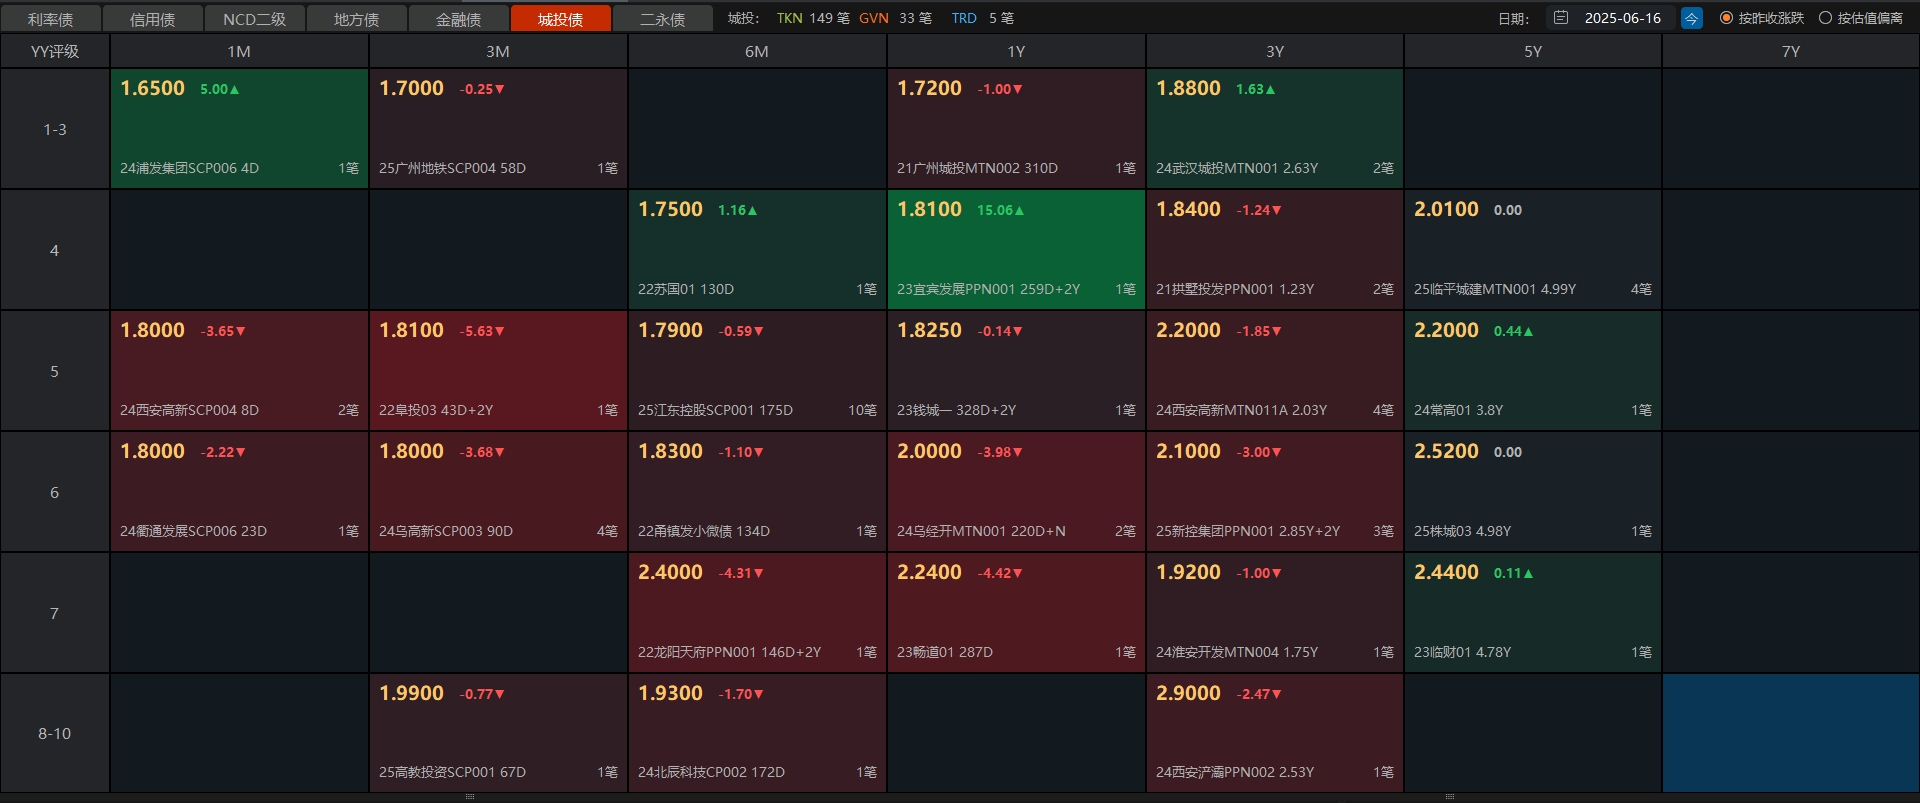Screen dimensions: 1920x803
Task: Select the rating 5 row header
Action: [55, 371]
